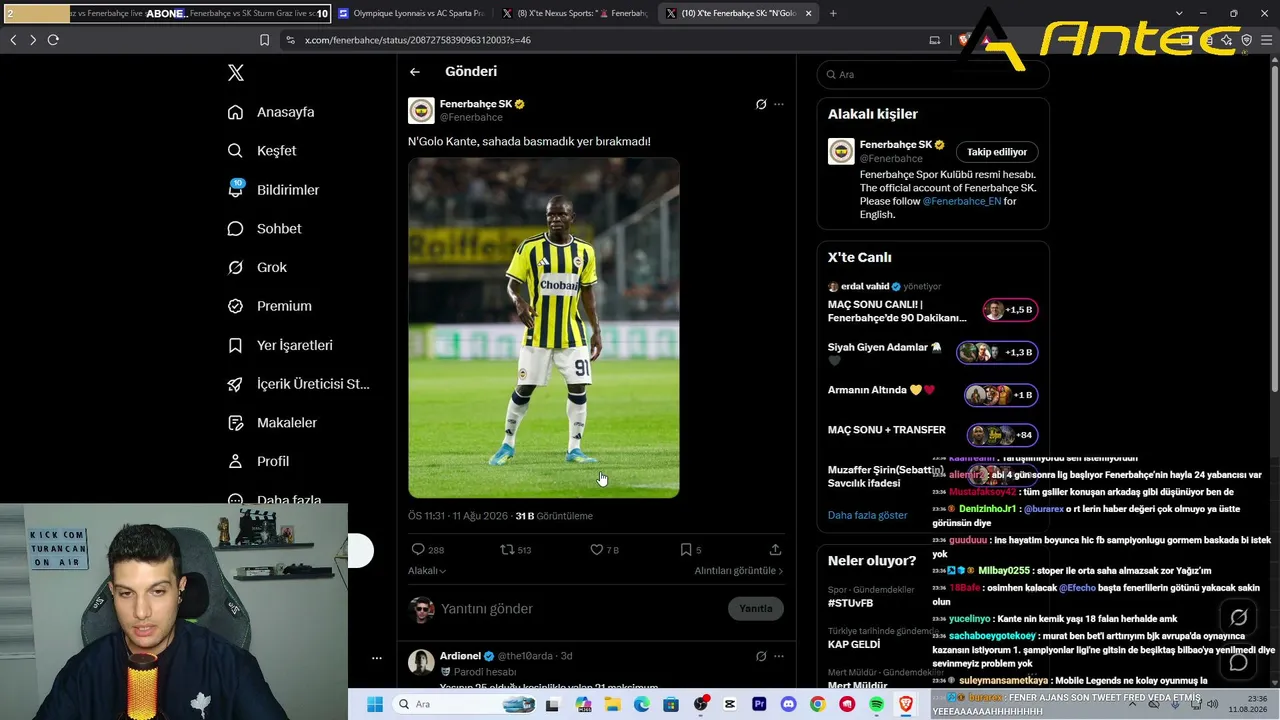Bookmark the post showing 5
This screenshot has width=1280, height=720.
click(x=686, y=549)
